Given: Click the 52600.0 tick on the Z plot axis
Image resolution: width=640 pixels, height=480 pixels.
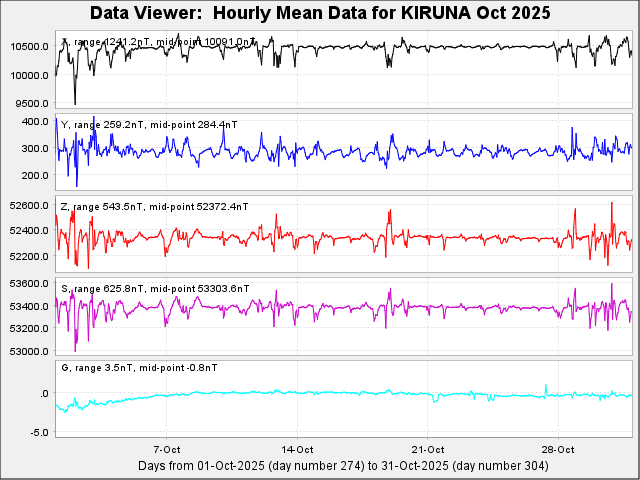Looking at the screenshot, I should [24, 206].
